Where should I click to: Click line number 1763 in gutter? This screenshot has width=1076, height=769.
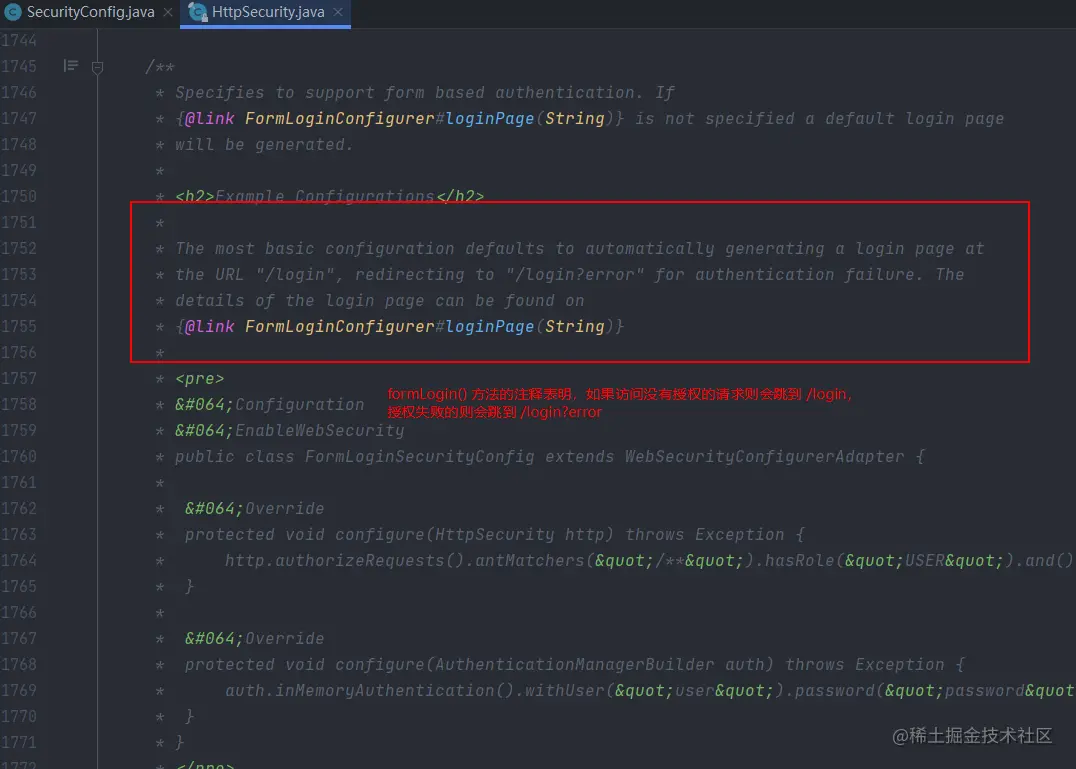19,534
